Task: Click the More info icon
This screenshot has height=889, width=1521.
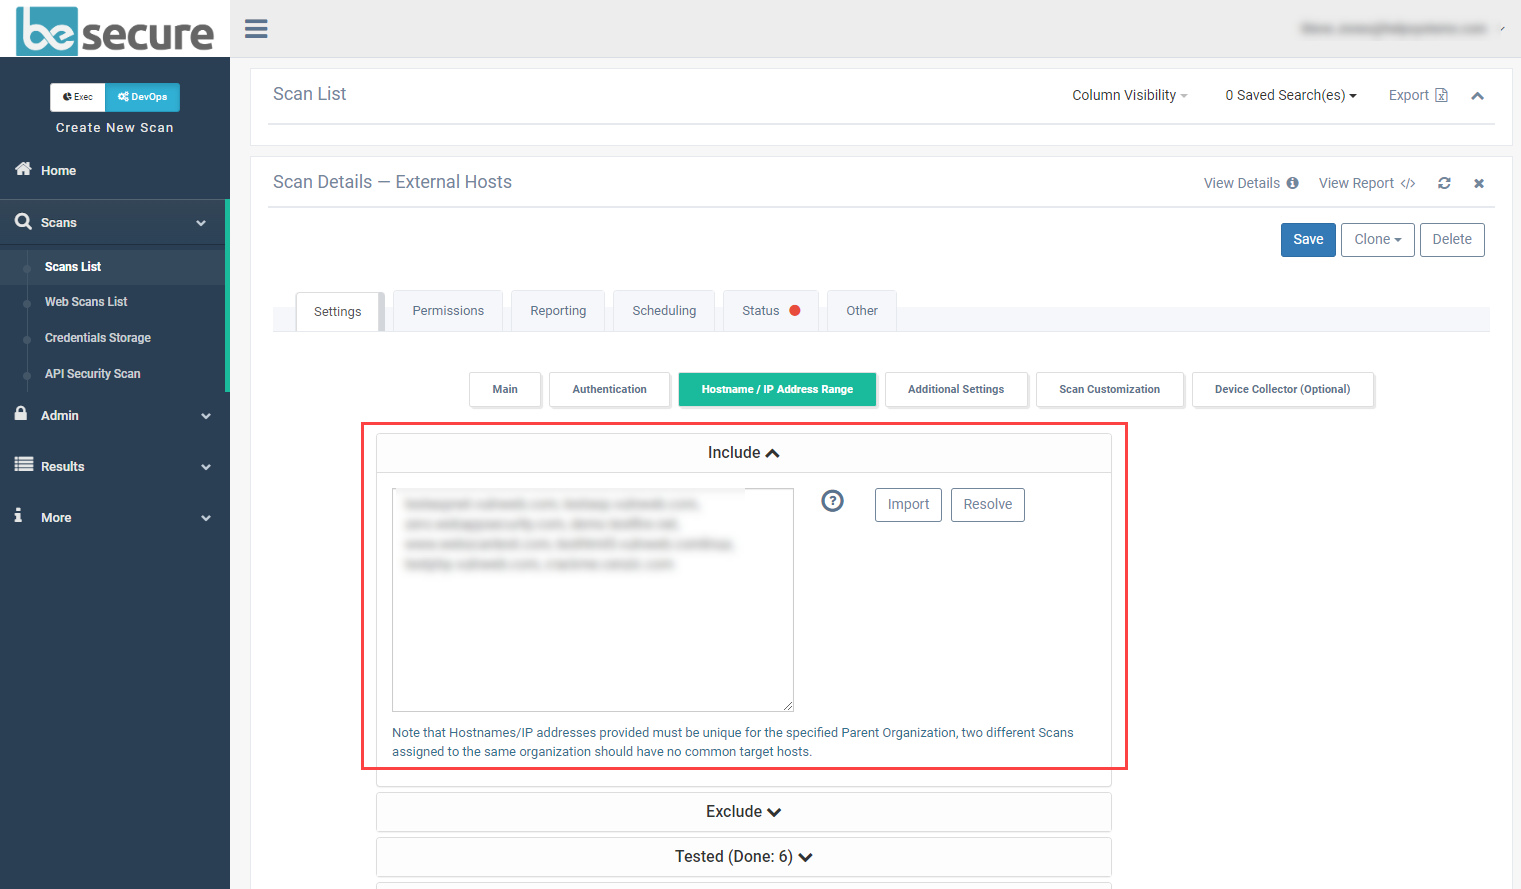Action: (18, 515)
